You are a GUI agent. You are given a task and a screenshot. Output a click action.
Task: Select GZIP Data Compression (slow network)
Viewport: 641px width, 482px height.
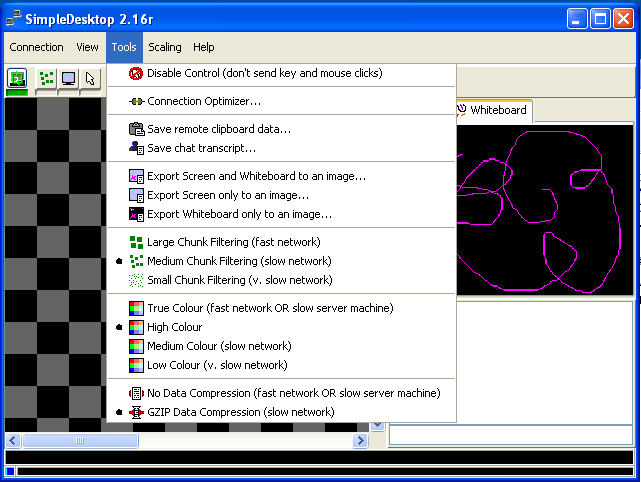point(281,412)
